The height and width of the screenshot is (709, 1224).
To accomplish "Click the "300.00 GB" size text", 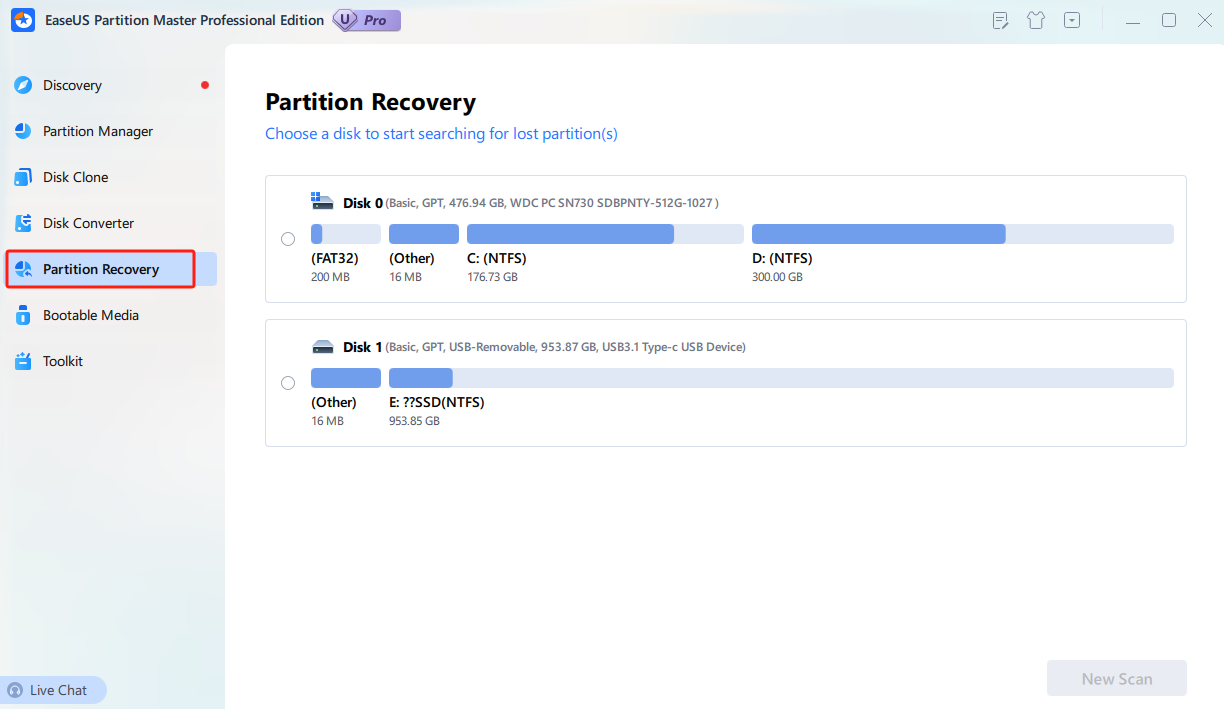I will pos(777,277).
